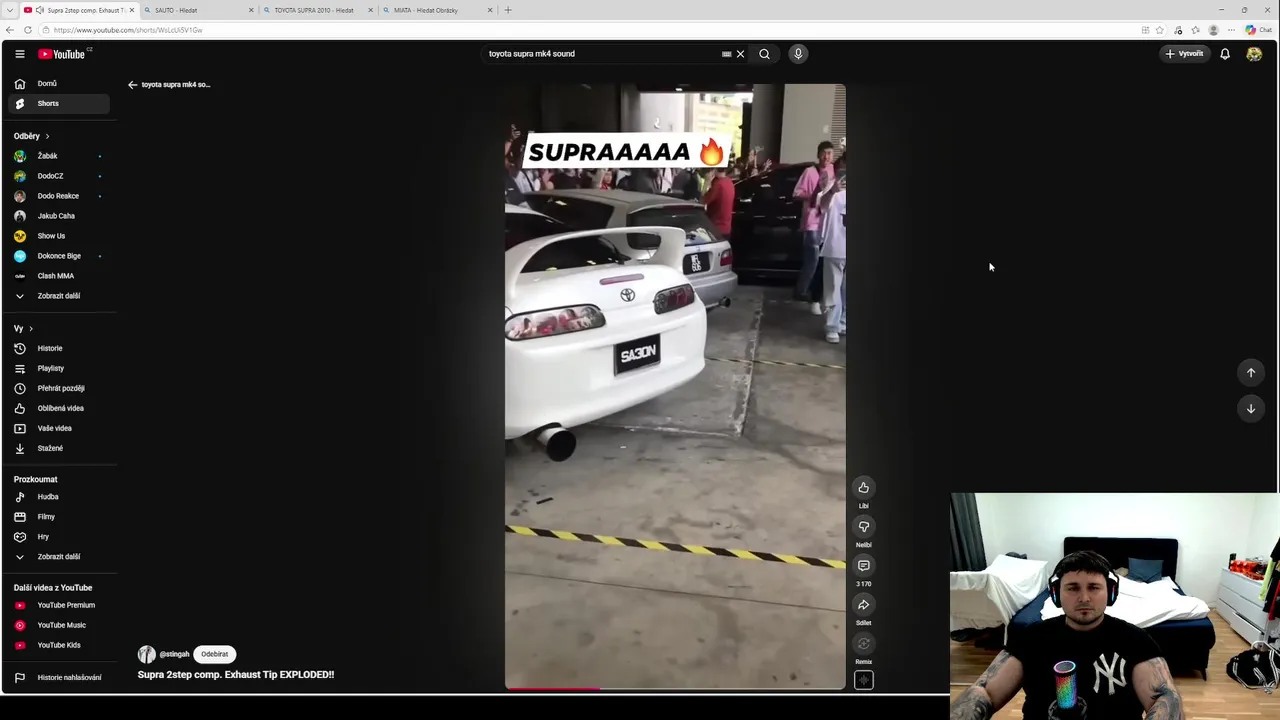This screenshot has width=1280, height=720.
Task: Open the Jakub Caha subscription
Action: (x=59, y=216)
